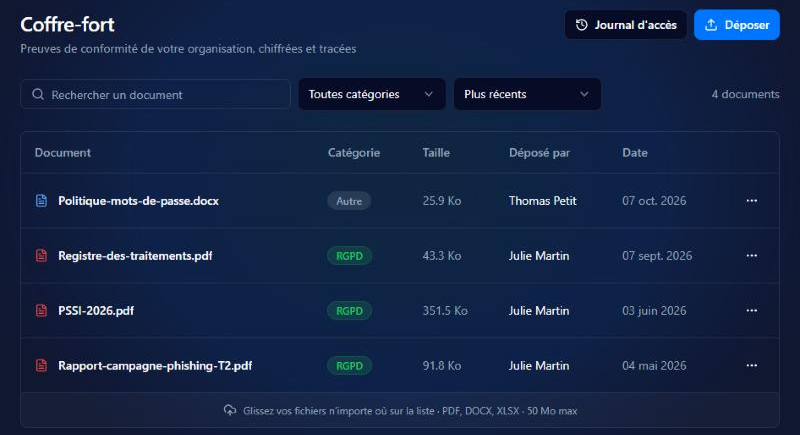Image resolution: width=800 pixels, height=435 pixels.
Task: Open the Toutes catégories dropdown
Action: point(372,94)
